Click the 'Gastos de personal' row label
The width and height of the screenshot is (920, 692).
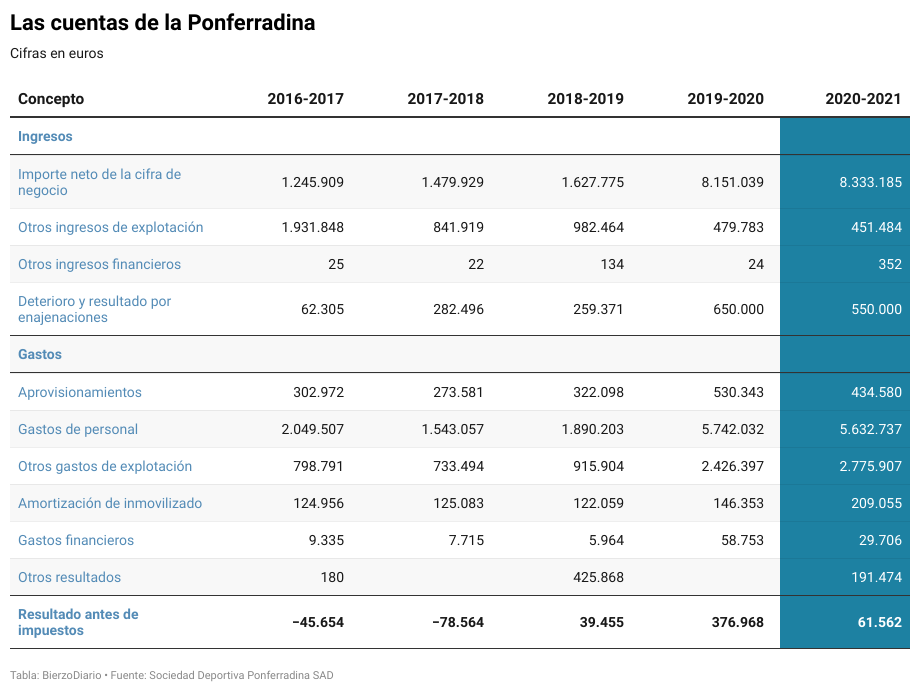click(78, 429)
